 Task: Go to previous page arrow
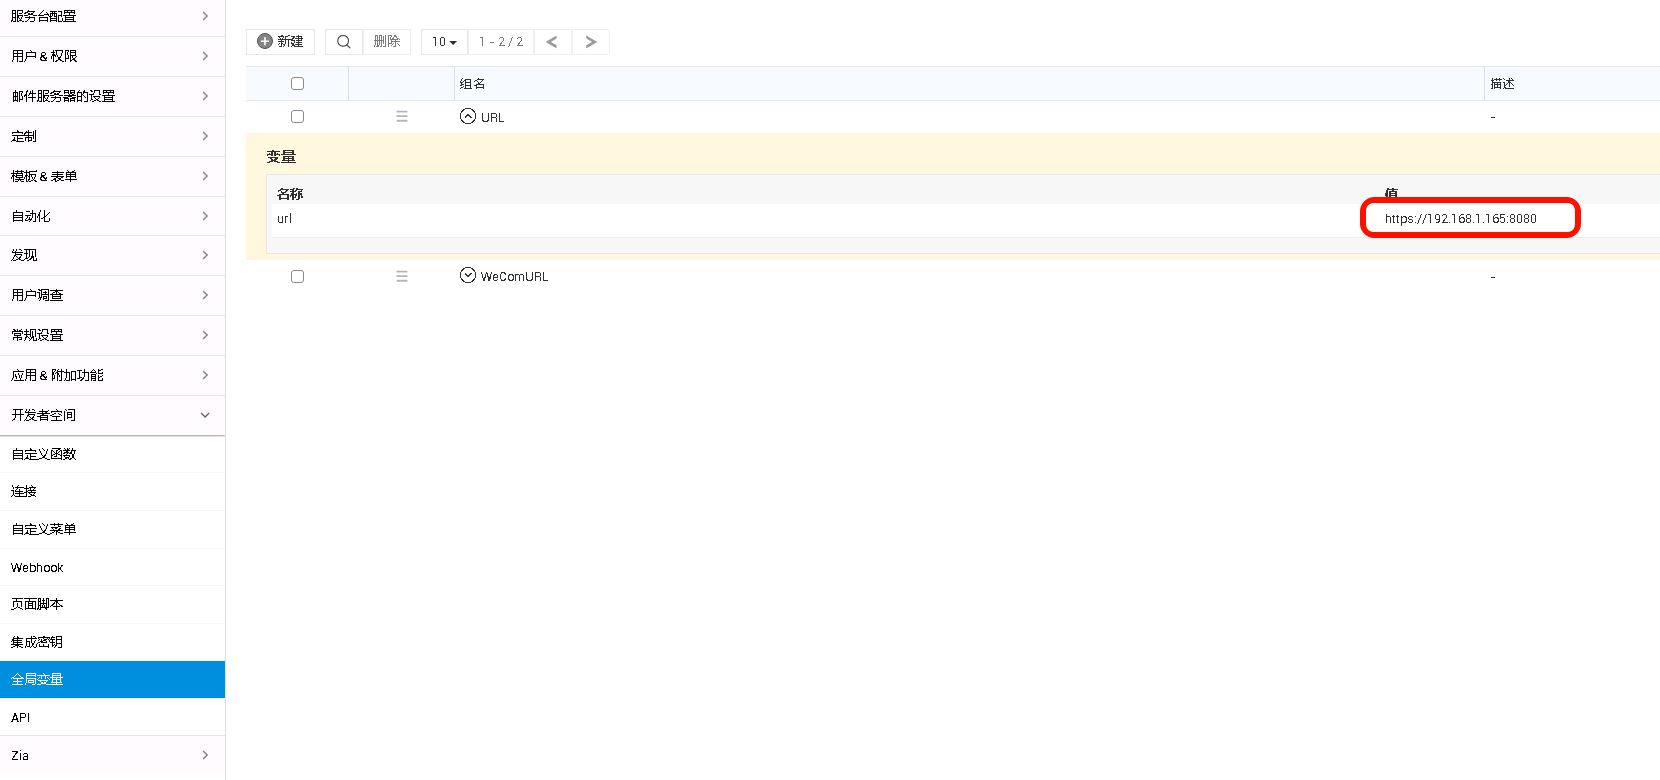pyautogui.click(x=552, y=42)
